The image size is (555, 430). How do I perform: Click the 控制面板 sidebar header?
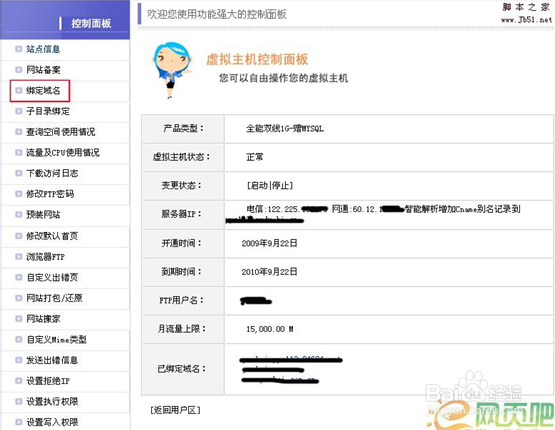pos(91,23)
